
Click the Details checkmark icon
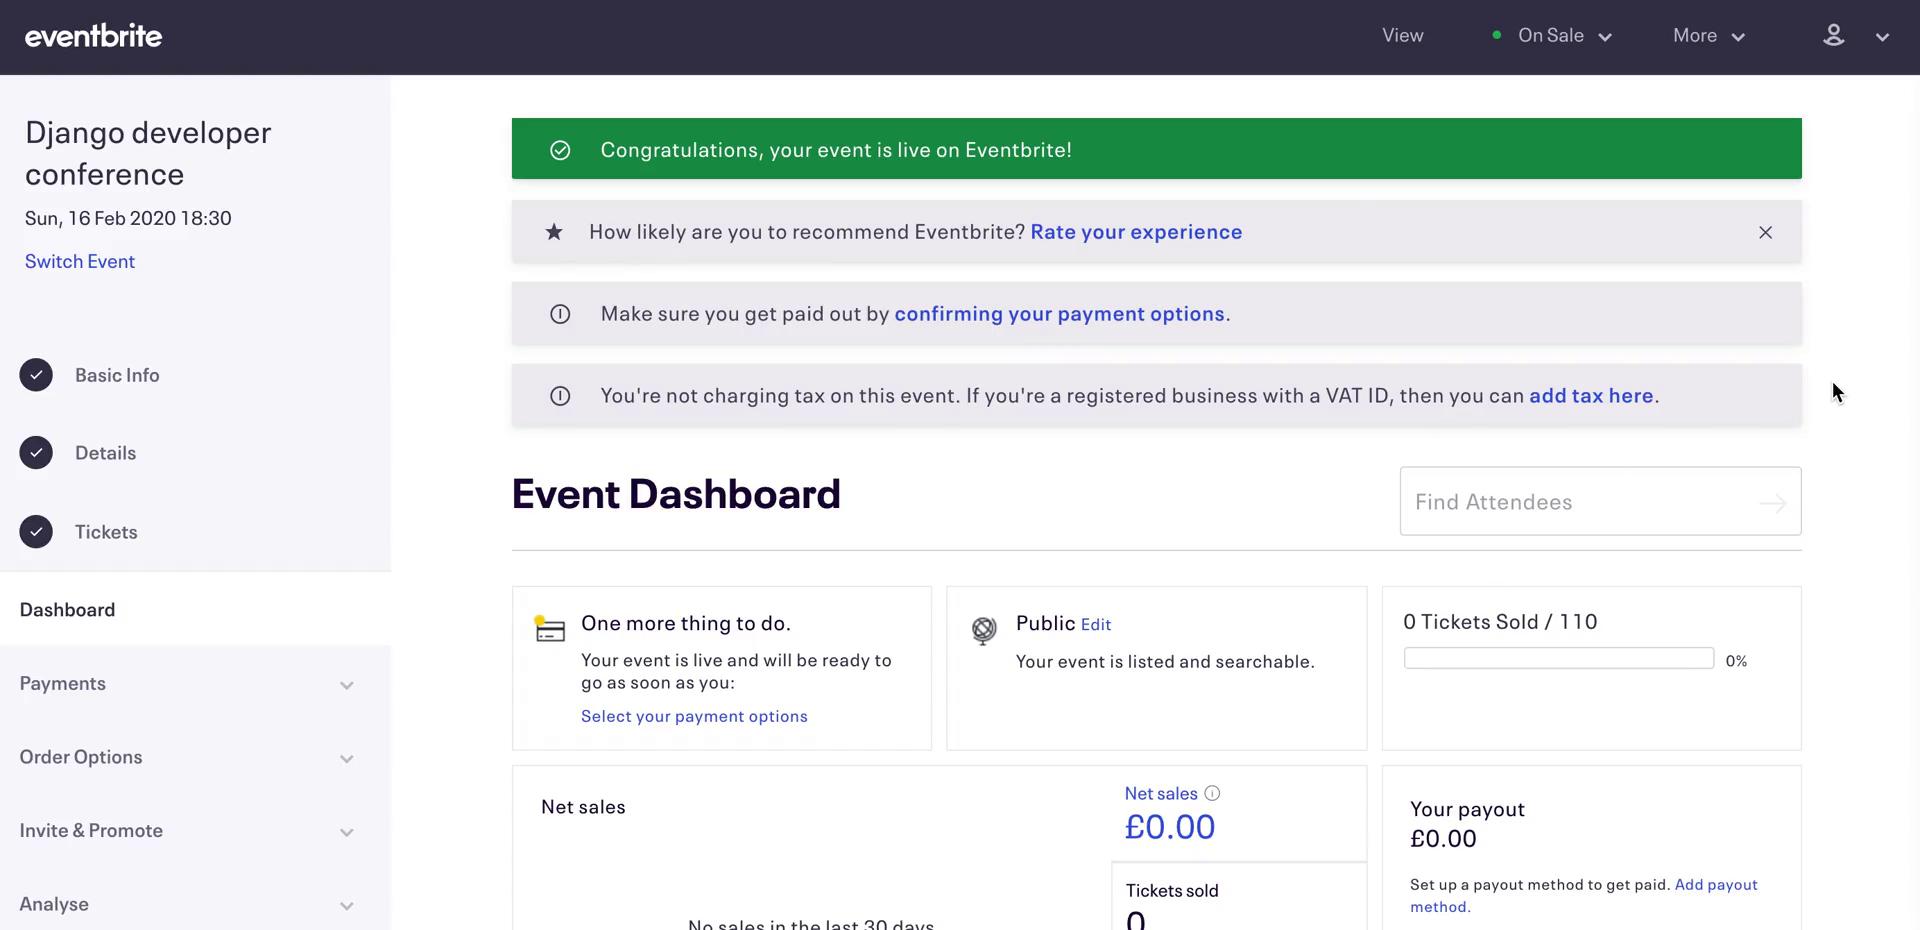pos(36,453)
